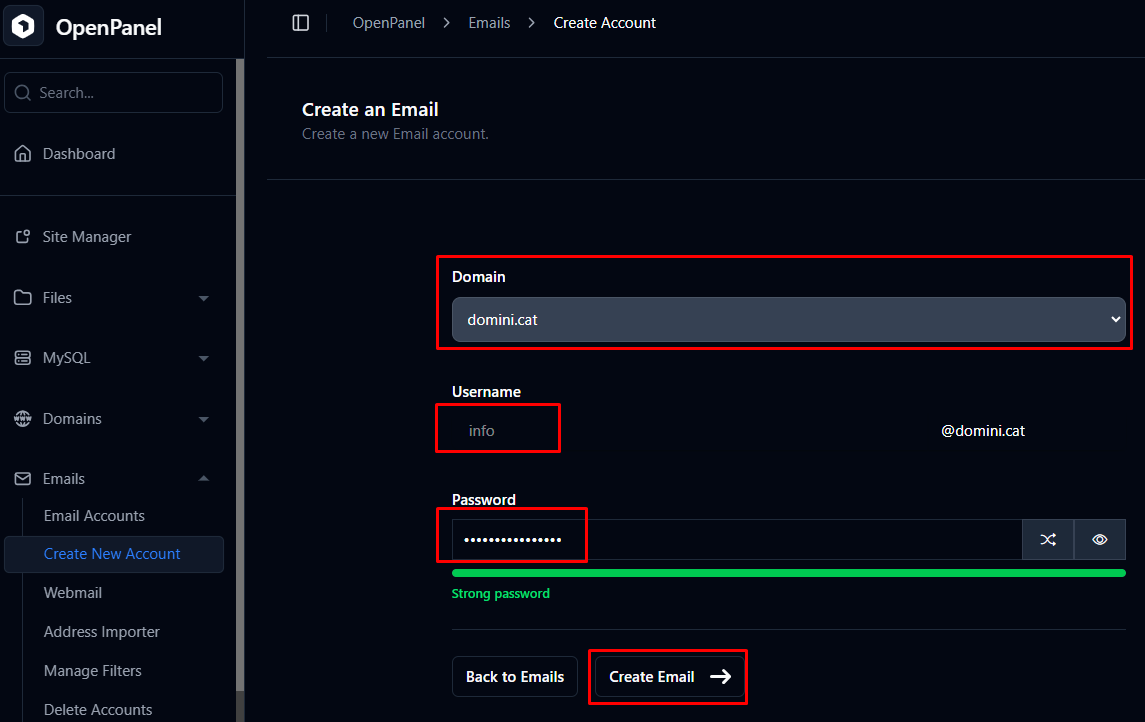Select Webmail from the Emails menu
The height and width of the screenshot is (722, 1145).
tap(73, 593)
